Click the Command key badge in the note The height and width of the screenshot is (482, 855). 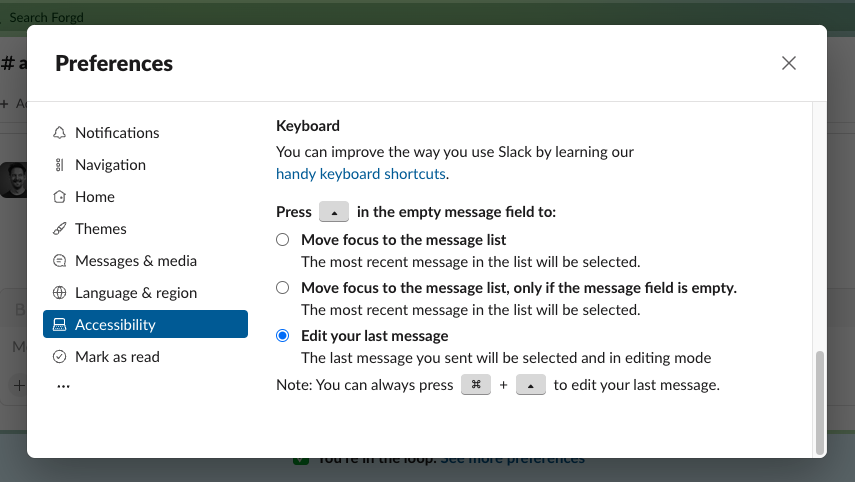pyautogui.click(x=476, y=385)
